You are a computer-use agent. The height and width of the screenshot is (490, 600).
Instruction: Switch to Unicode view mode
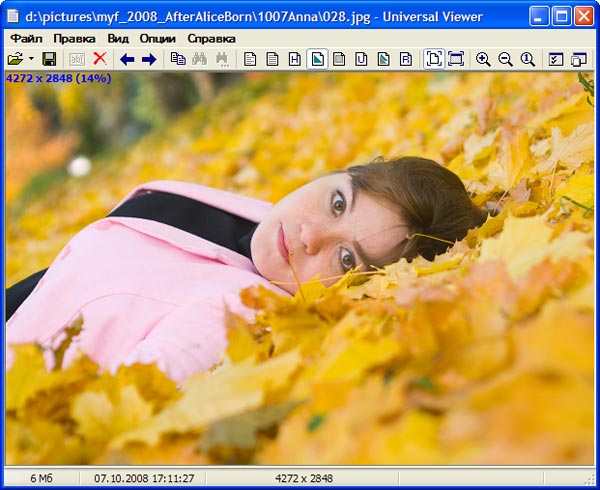click(x=361, y=59)
